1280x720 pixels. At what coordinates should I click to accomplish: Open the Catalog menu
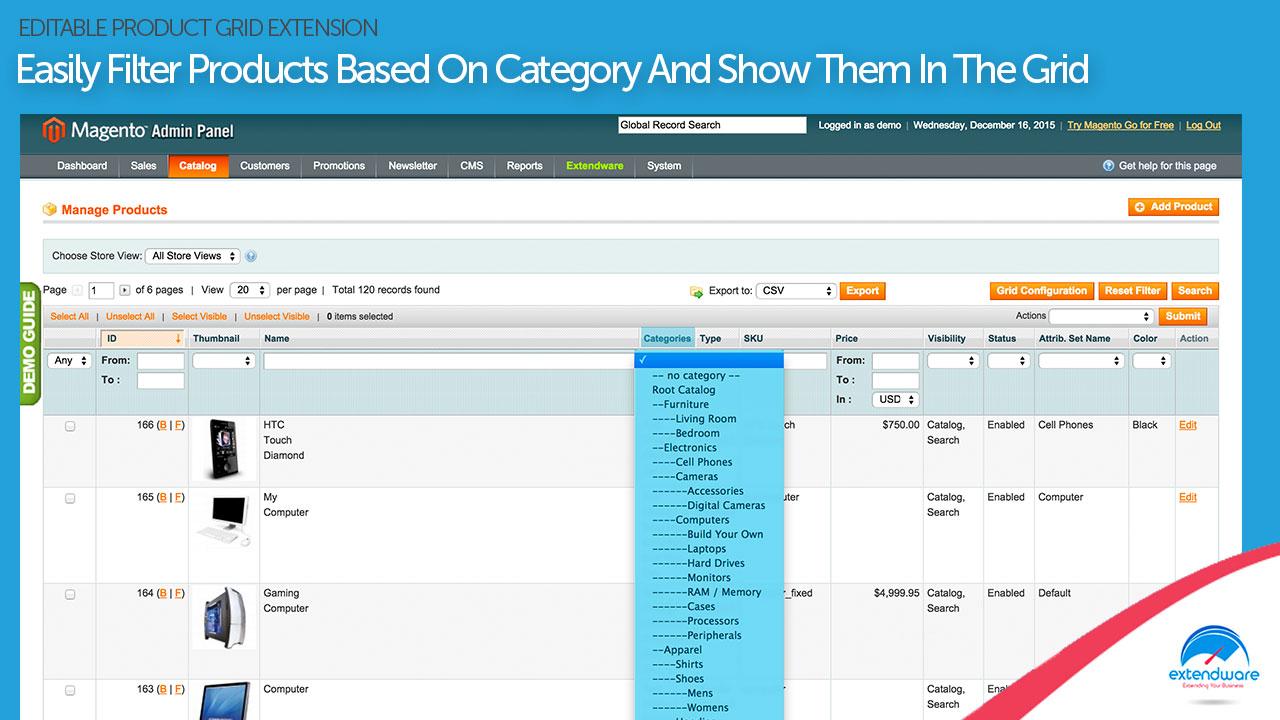pyautogui.click(x=198, y=166)
